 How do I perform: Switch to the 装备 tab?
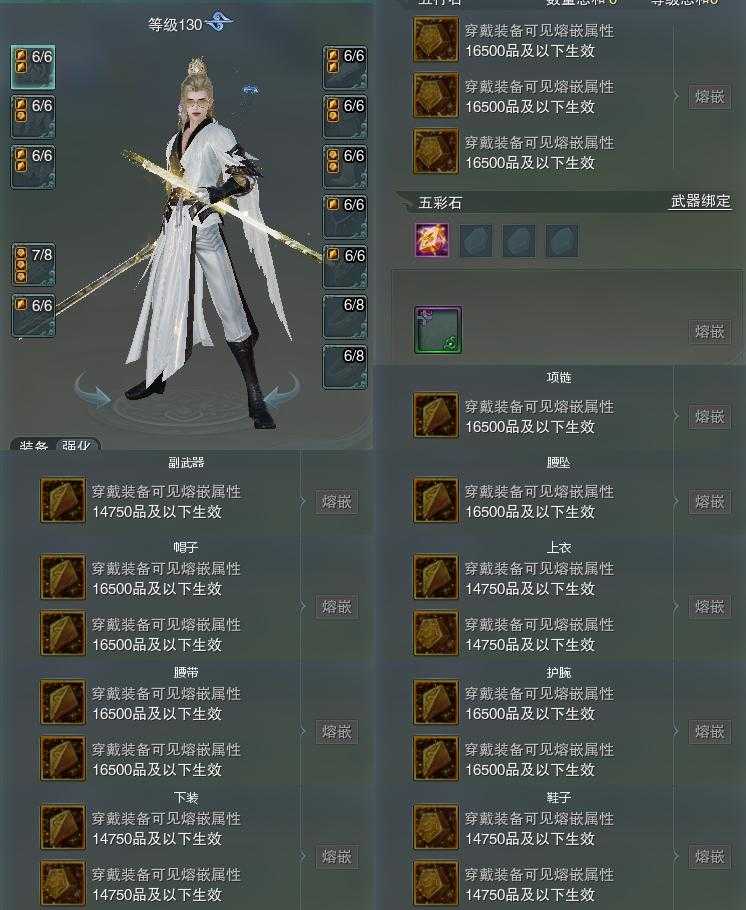33,445
